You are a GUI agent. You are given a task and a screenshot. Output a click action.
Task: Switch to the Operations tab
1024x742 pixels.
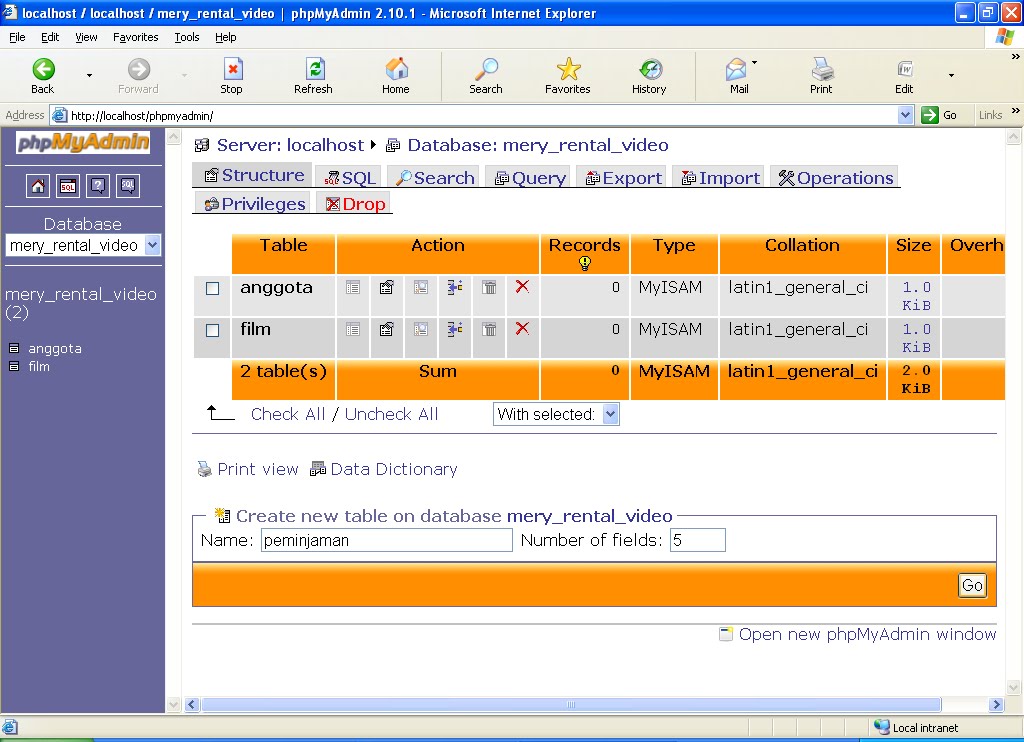pyautogui.click(x=835, y=178)
